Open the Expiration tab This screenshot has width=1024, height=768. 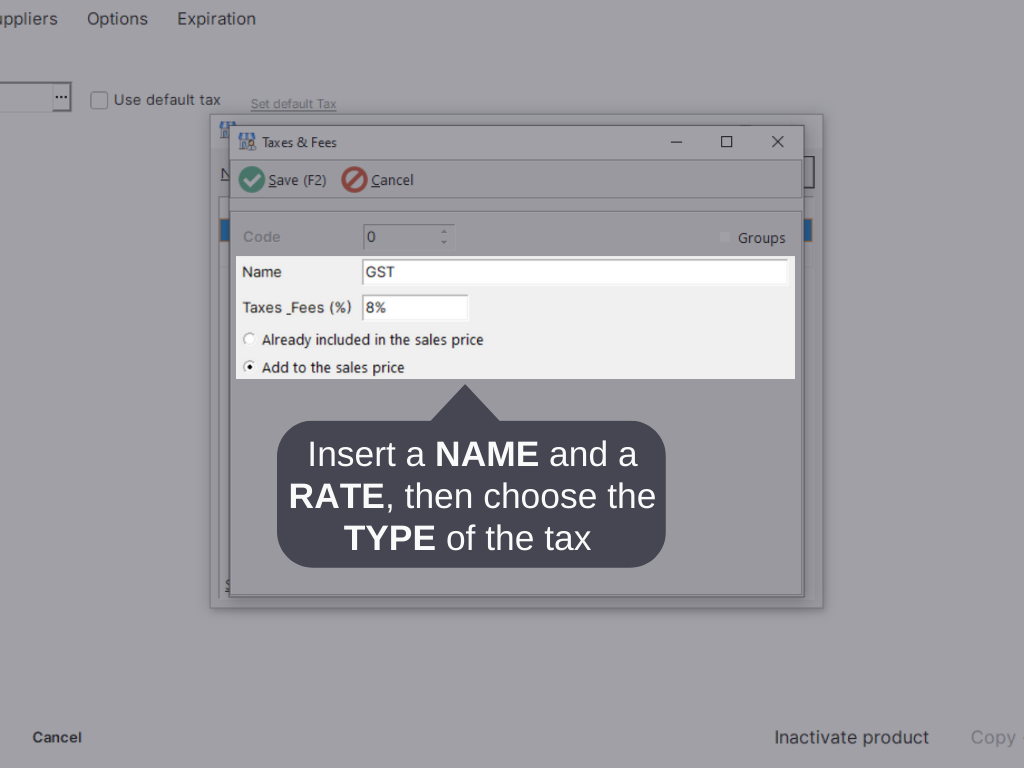click(216, 19)
